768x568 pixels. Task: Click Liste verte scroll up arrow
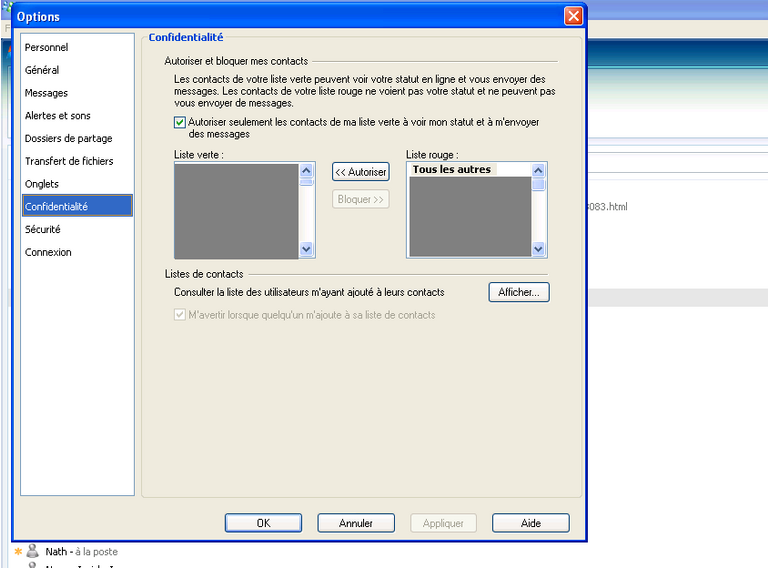click(x=307, y=170)
